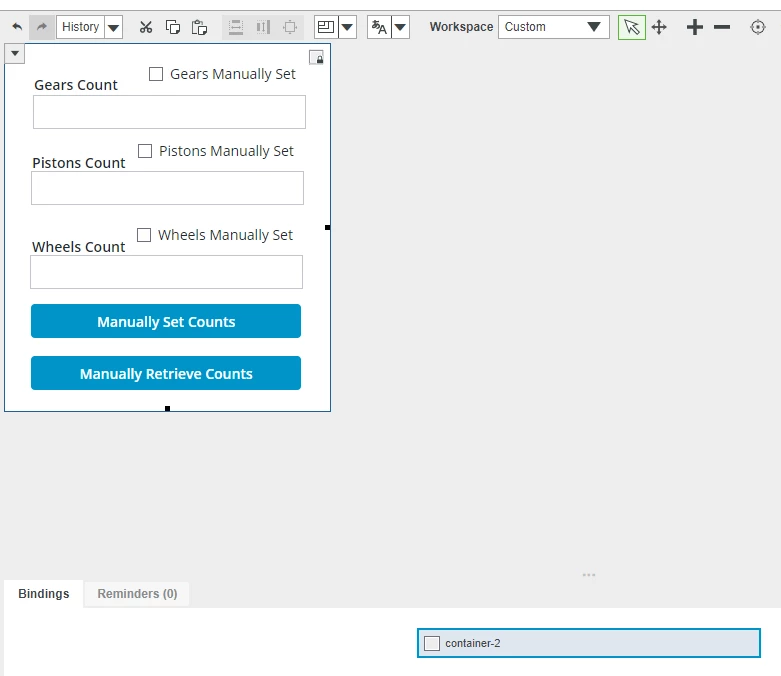Click the zoom in plus icon
The image size is (781, 676).
pos(694,27)
